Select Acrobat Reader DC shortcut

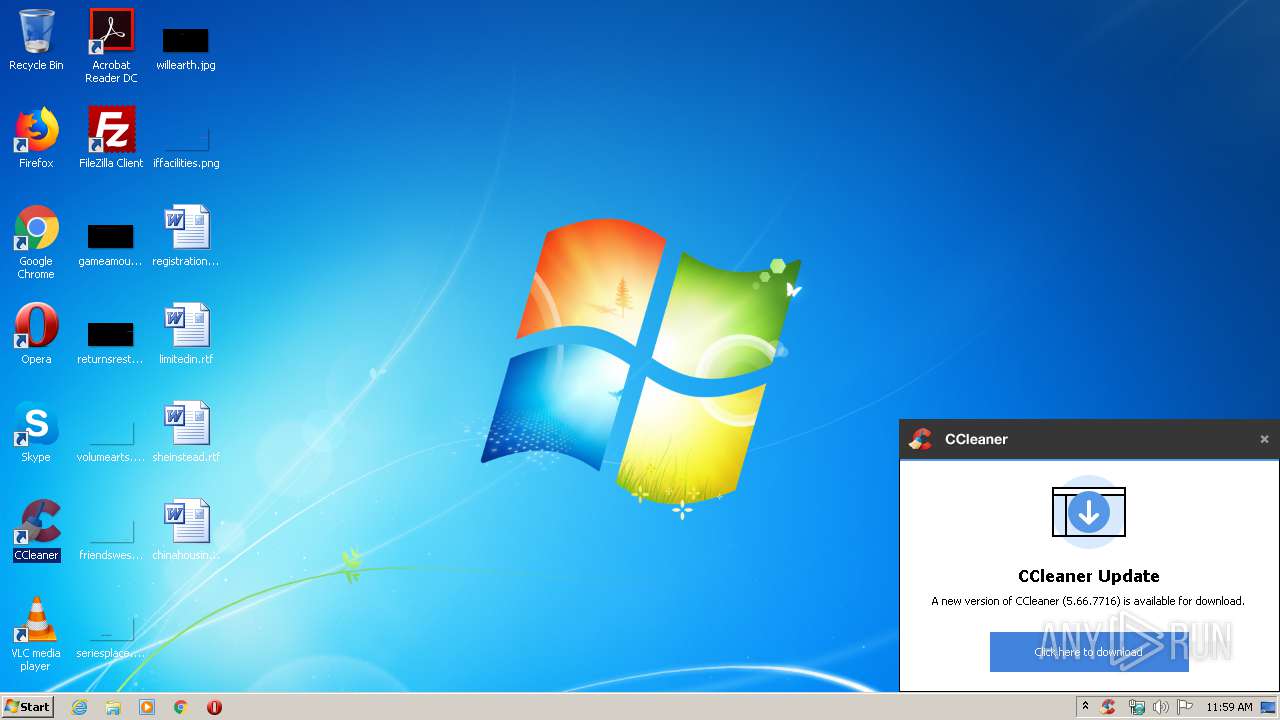click(111, 46)
